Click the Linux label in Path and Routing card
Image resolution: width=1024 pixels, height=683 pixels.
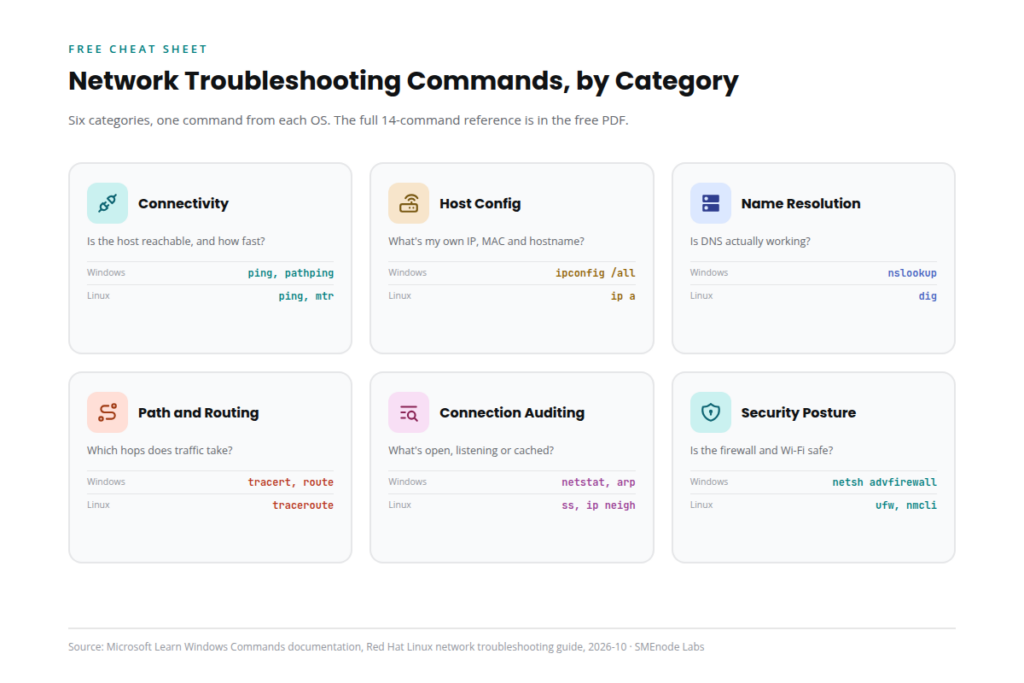point(98,504)
